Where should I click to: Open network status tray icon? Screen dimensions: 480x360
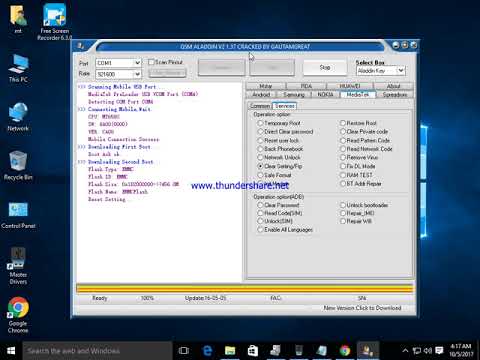tap(417, 350)
